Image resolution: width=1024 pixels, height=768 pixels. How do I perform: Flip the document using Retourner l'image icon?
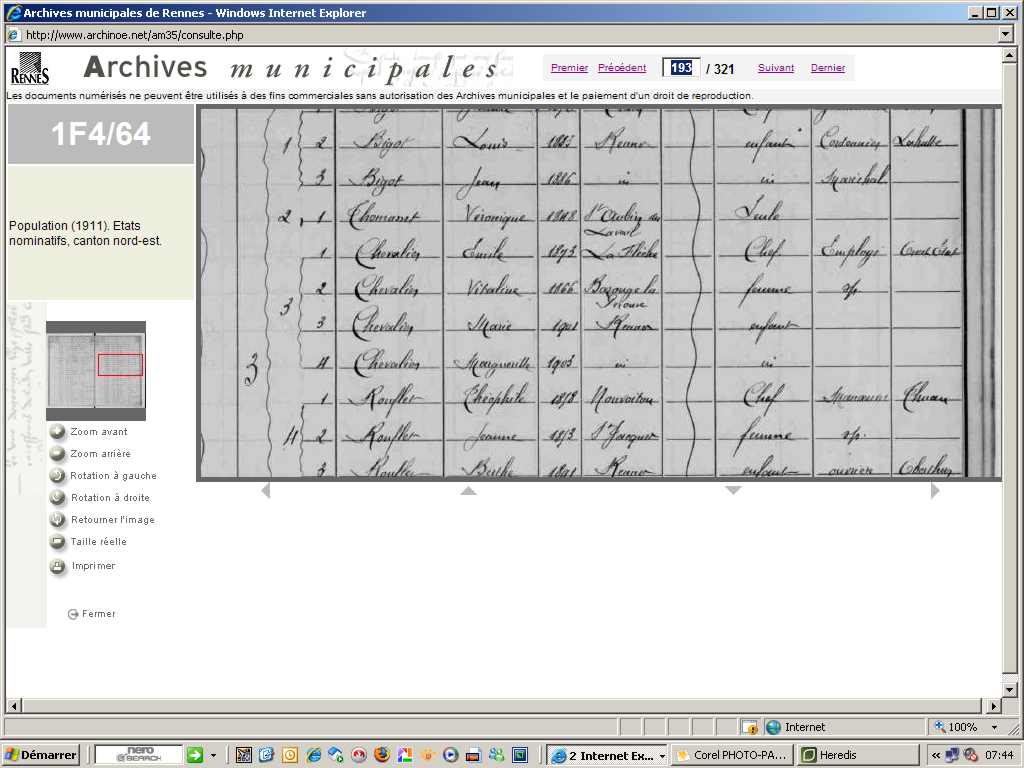pos(58,520)
